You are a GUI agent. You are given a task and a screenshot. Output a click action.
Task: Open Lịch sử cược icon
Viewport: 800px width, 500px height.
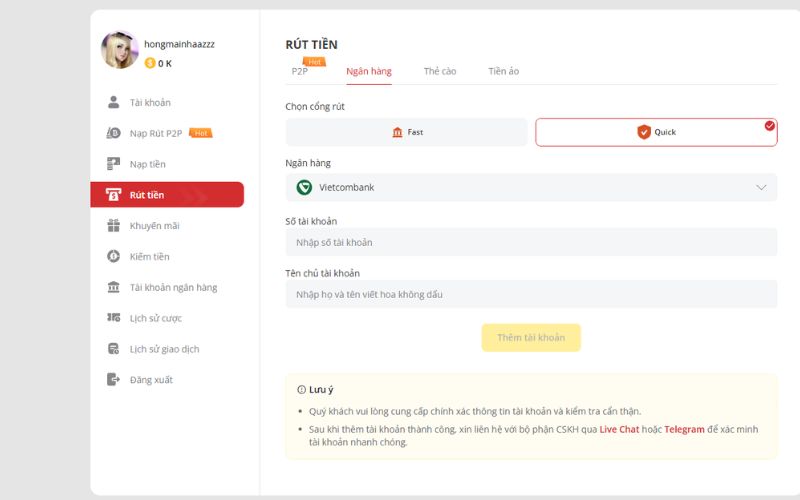coord(113,318)
